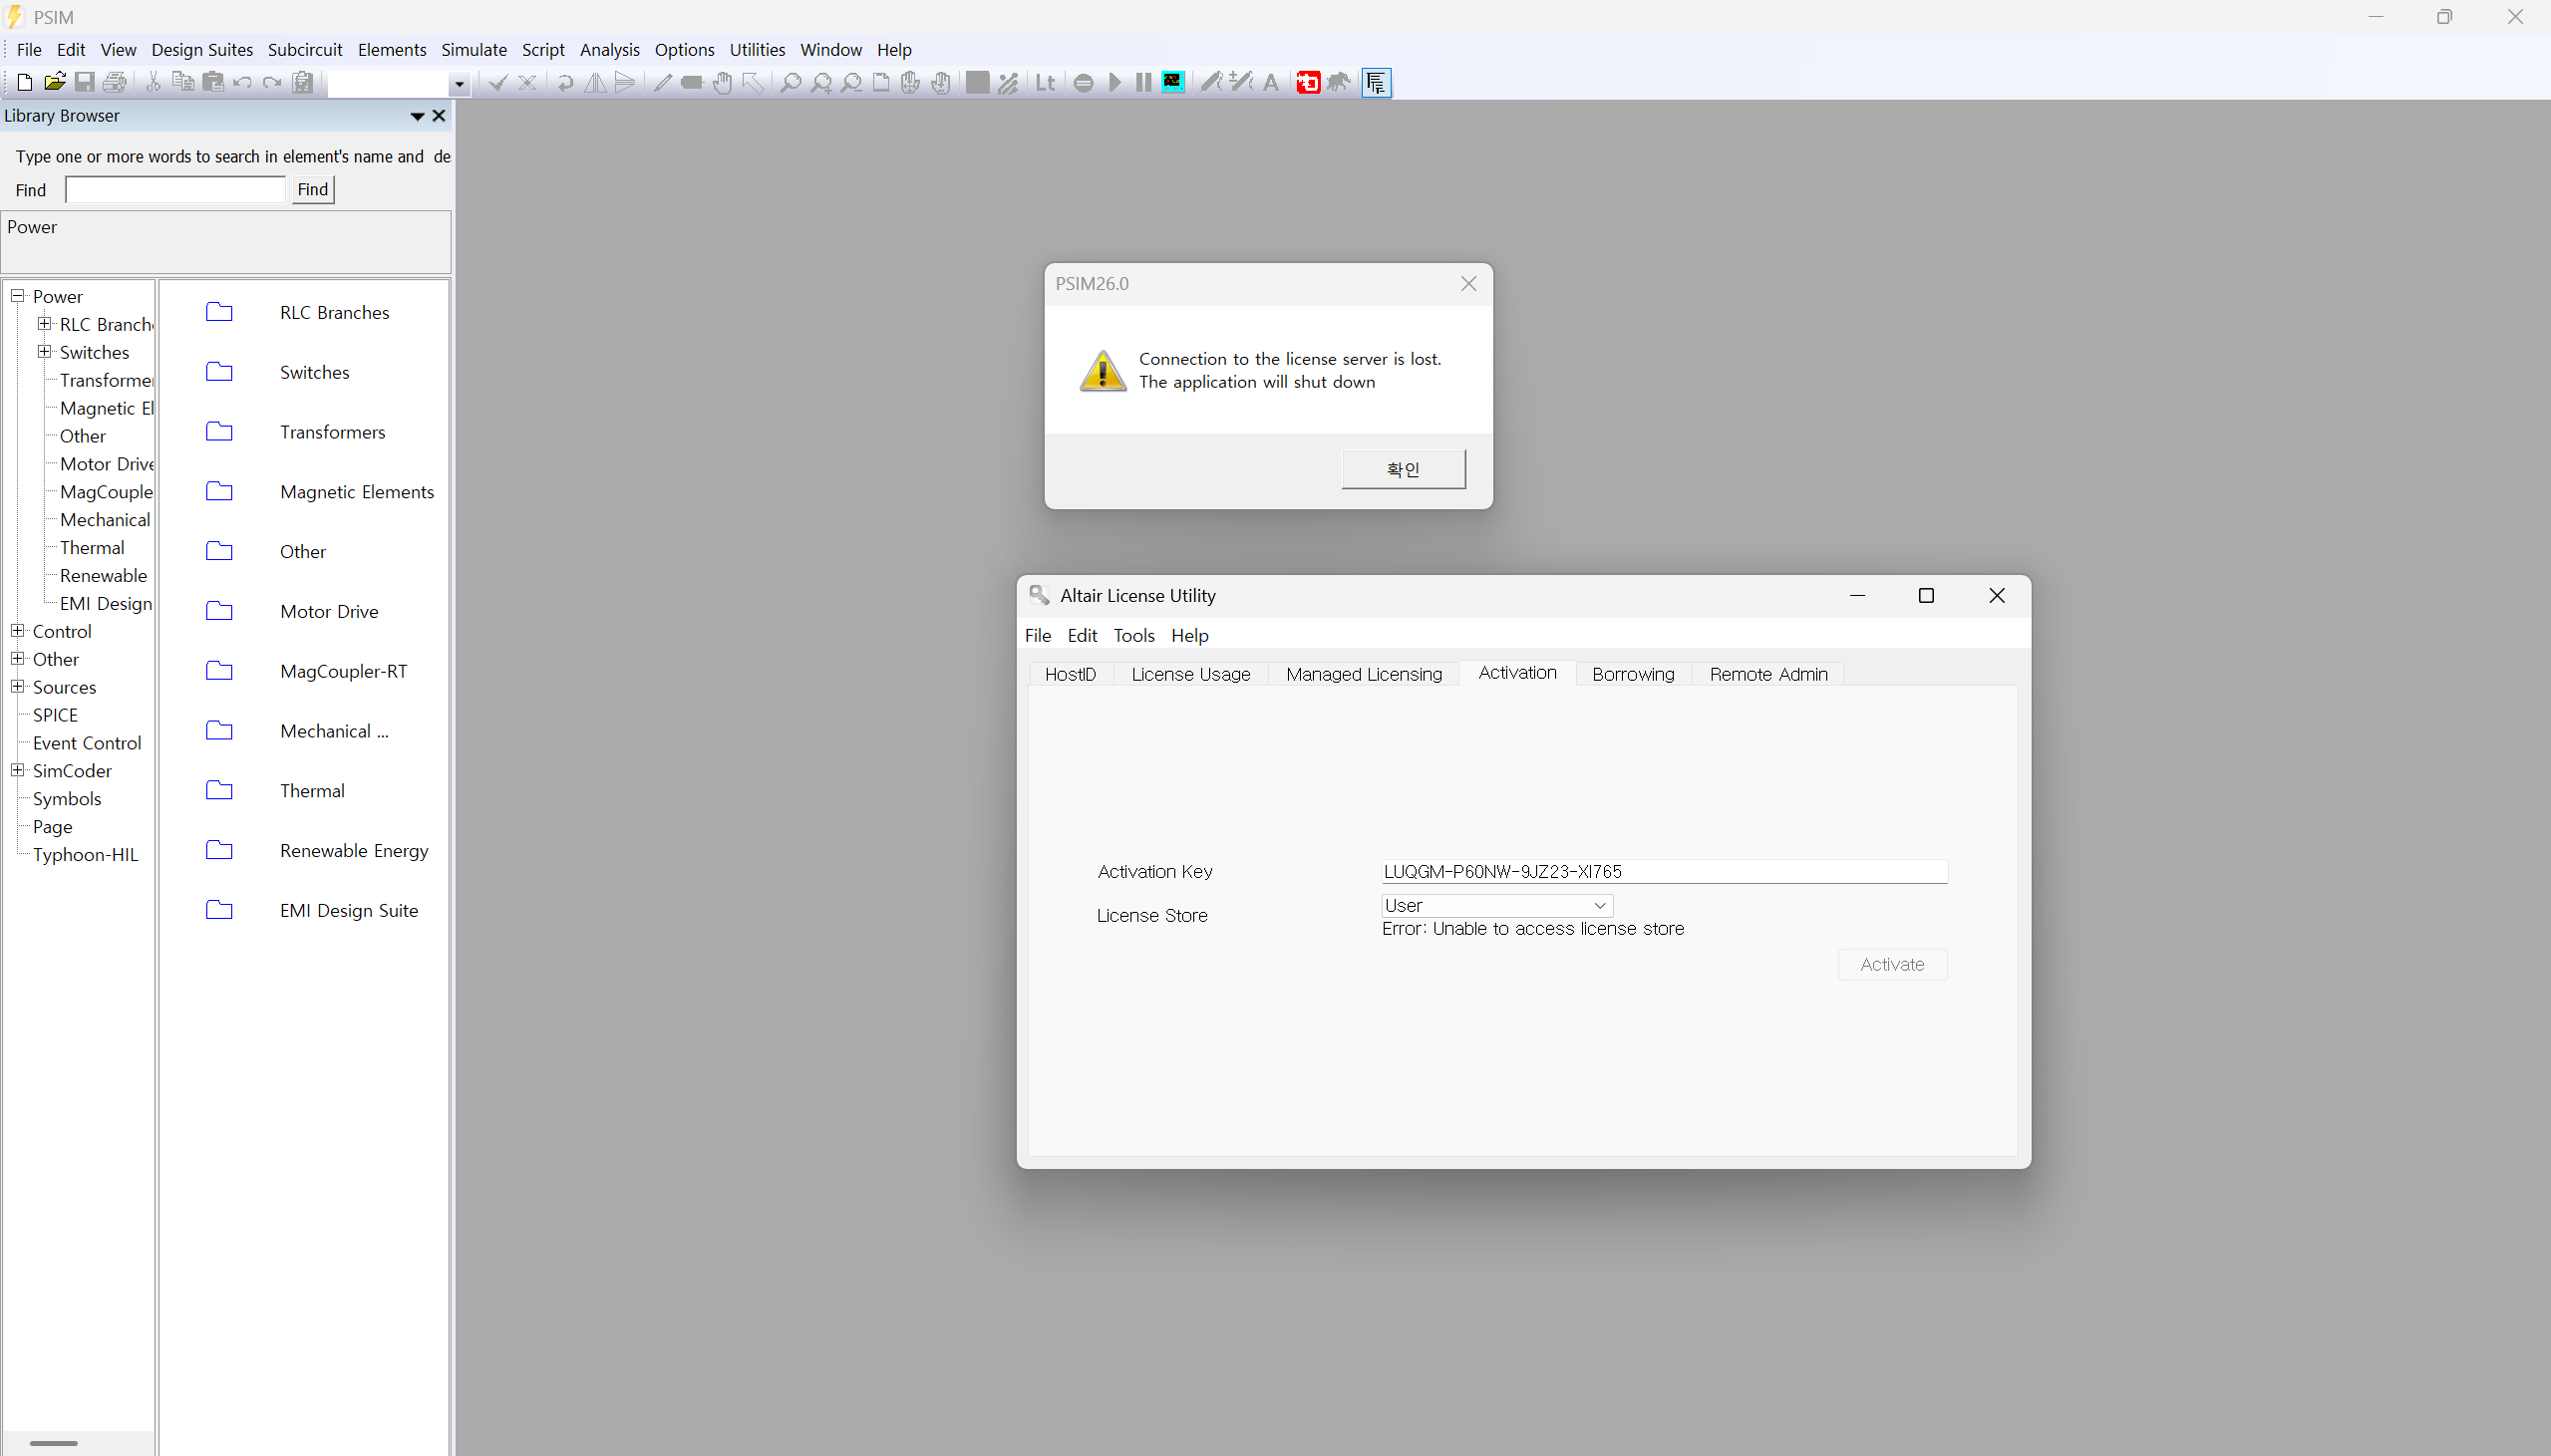Collapse the Power tree node
Viewport: 2551px width, 1456px height.
[x=17, y=296]
